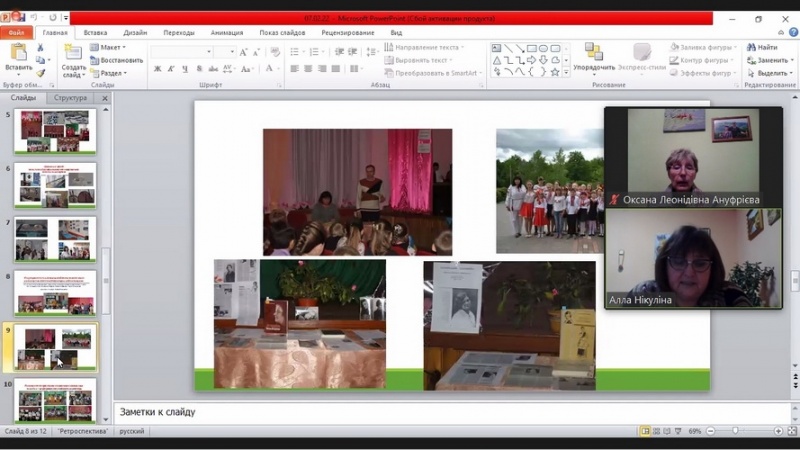Image resolution: width=800 pixels, height=450 pixels.
Task: Click the Find (Найти) binoculars button
Action: 761,47
